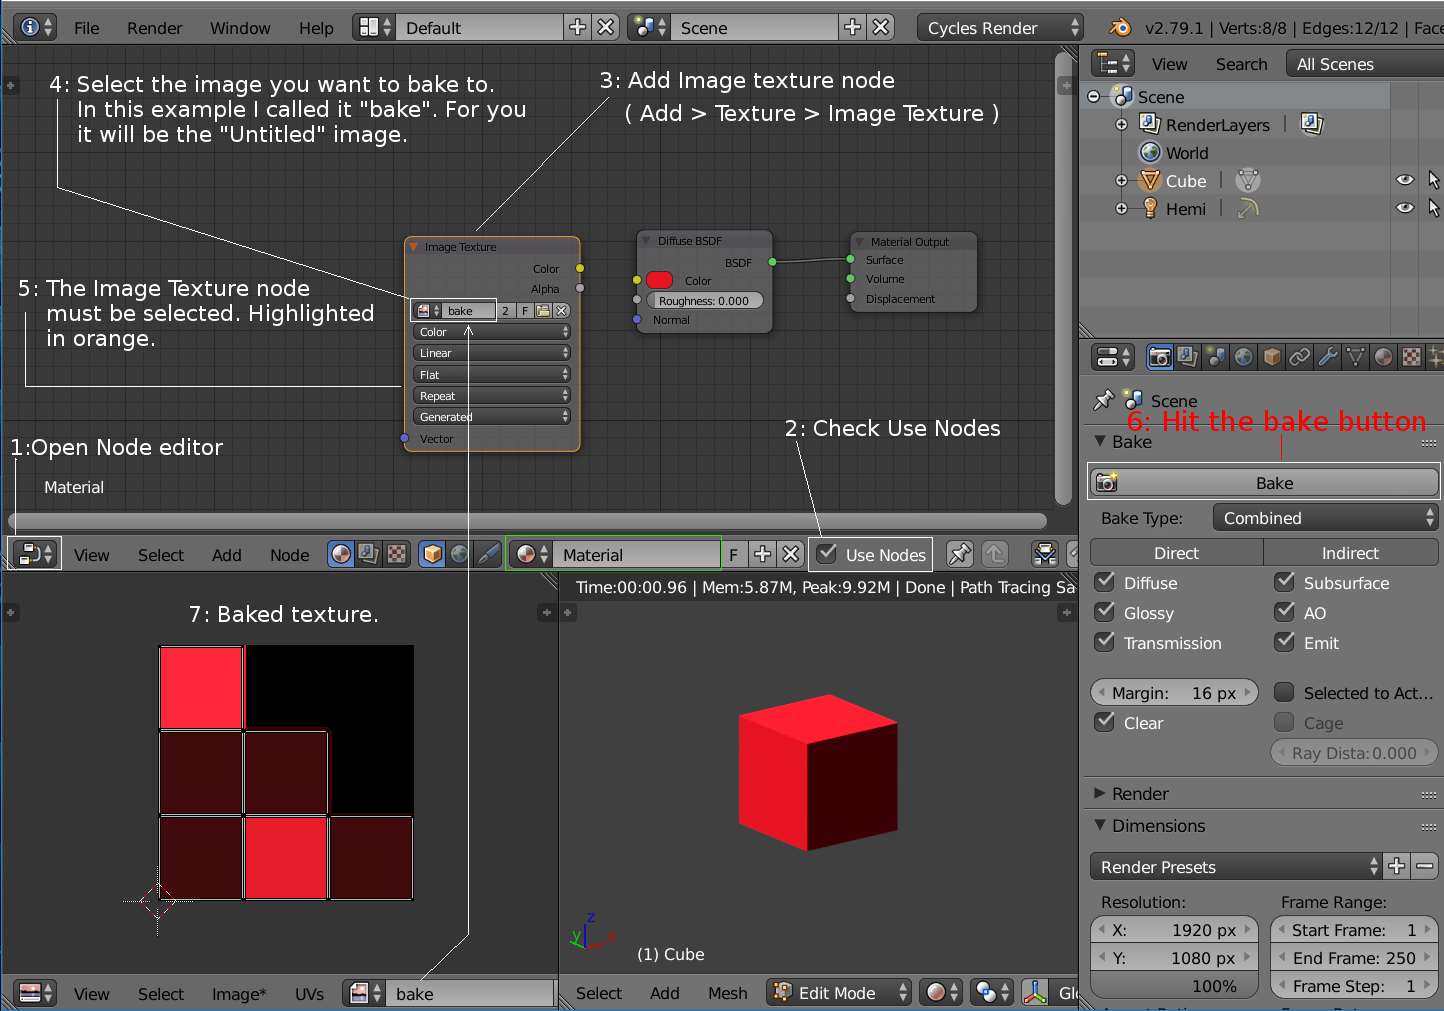Screen dimensions: 1444x1011
Task: Click the Blender logo in the info header
Action: 1121,27
